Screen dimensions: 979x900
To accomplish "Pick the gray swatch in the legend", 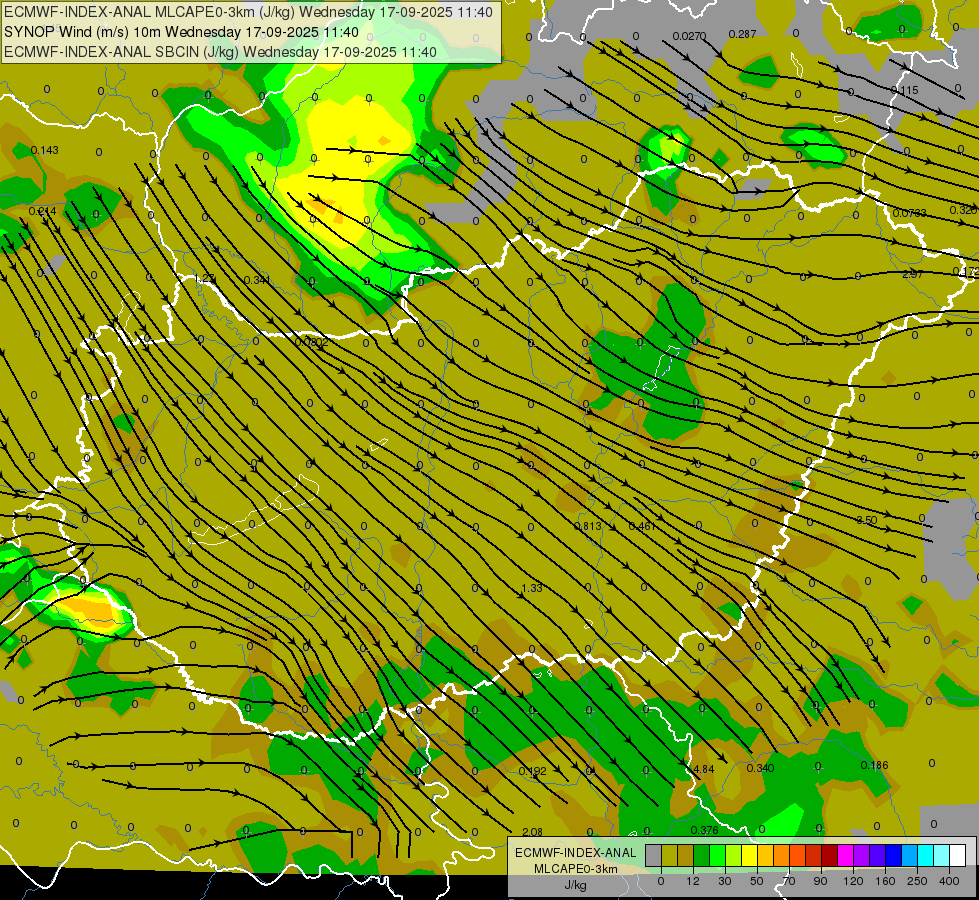I will [x=653, y=856].
